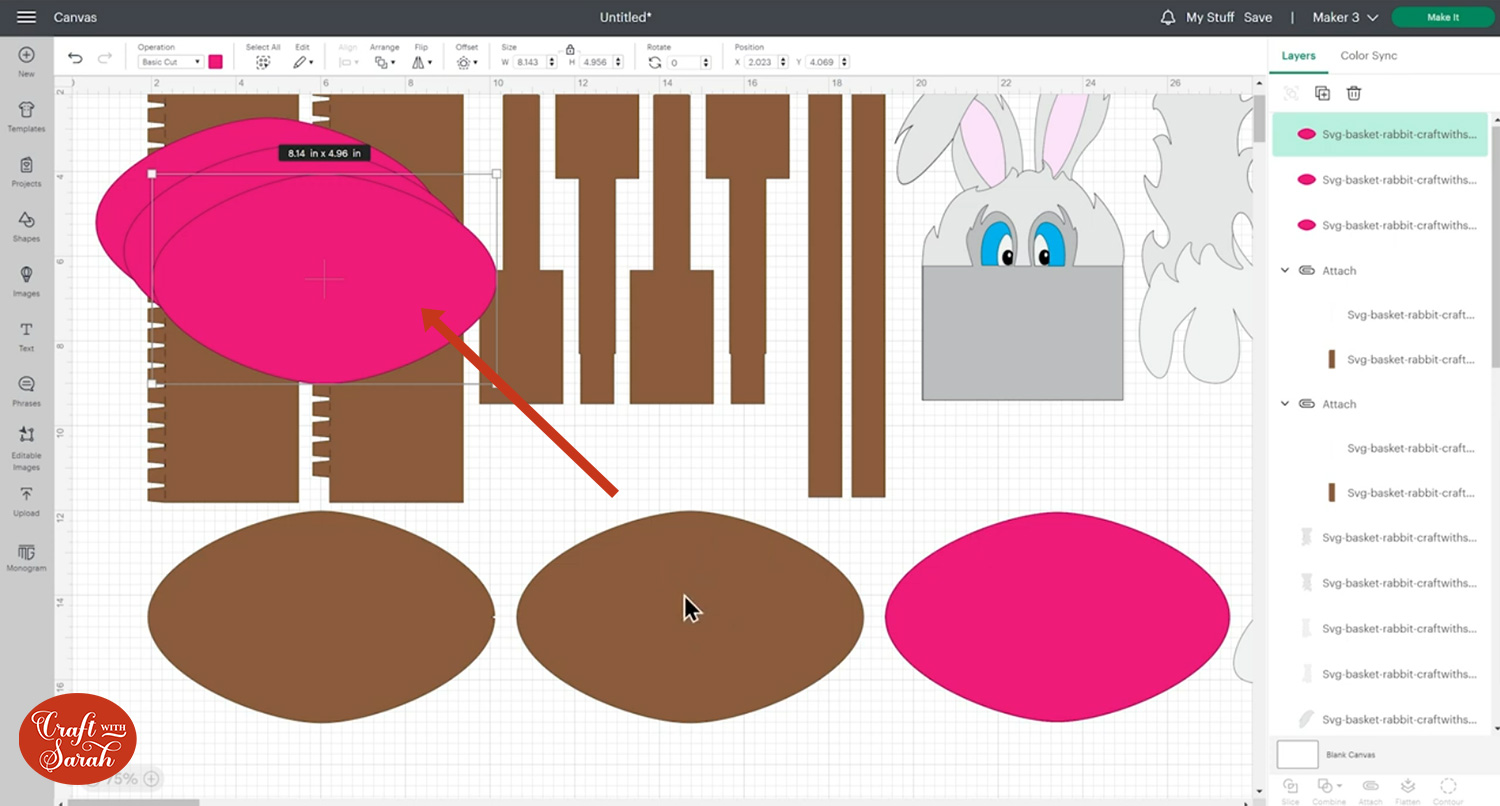The height and width of the screenshot is (806, 1500).
Task: Open the Monogram tool
Action: coord(26,557)
